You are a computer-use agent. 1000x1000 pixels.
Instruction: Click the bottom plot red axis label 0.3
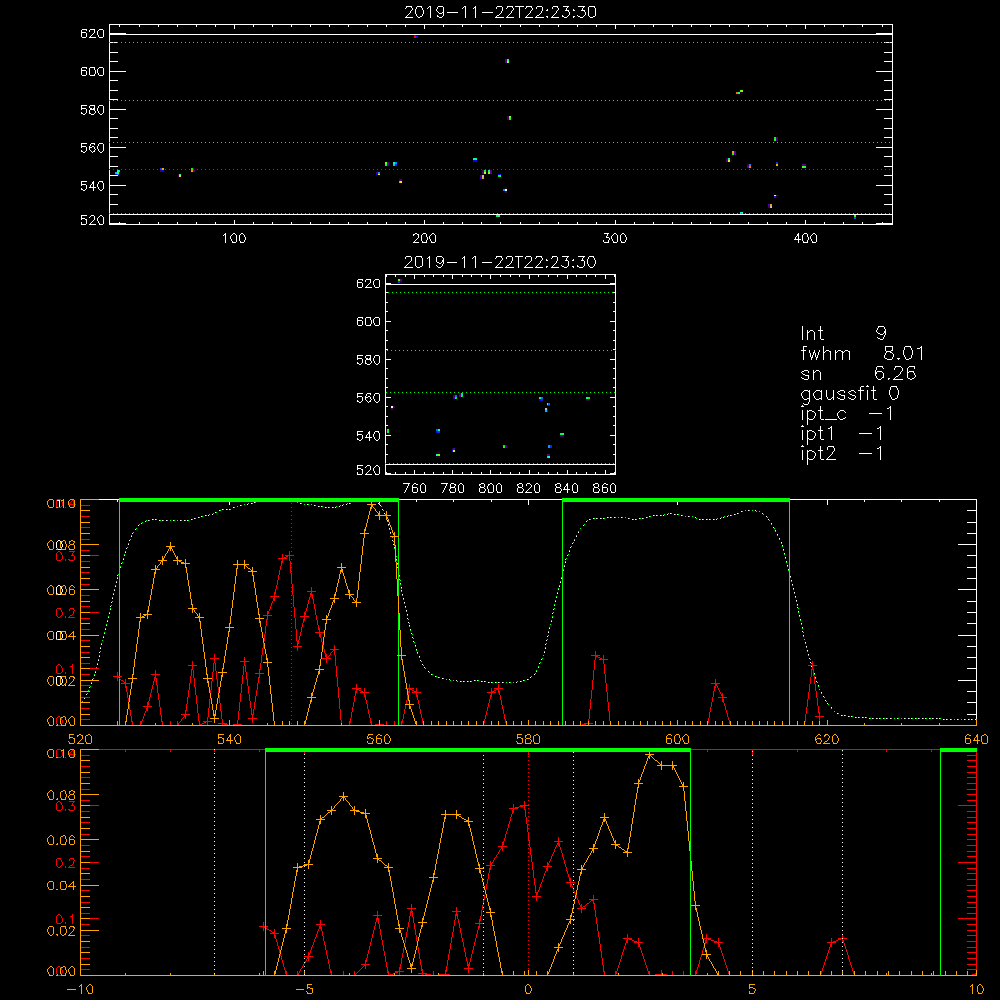(x=66, y=806)
